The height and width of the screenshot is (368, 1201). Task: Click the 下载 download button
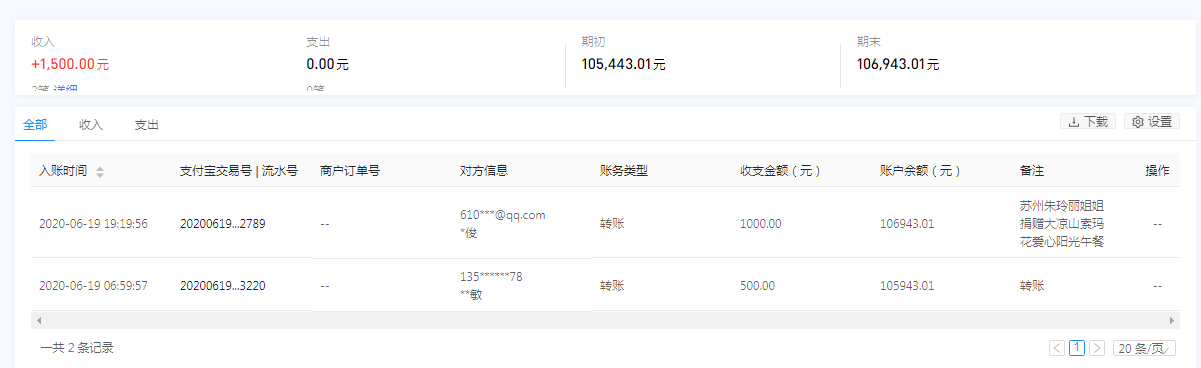[x=1088, y=122]
